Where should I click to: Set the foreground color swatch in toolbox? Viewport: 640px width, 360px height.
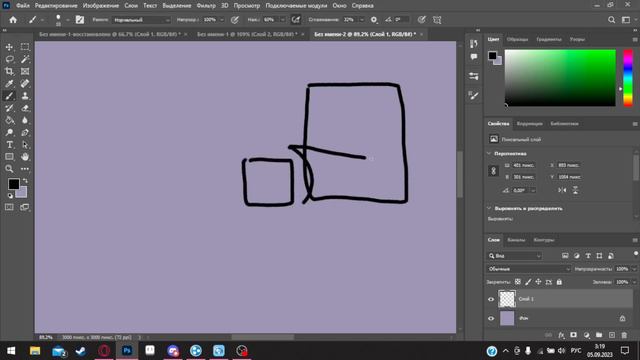pyautogui.click(x=13, y=184)
